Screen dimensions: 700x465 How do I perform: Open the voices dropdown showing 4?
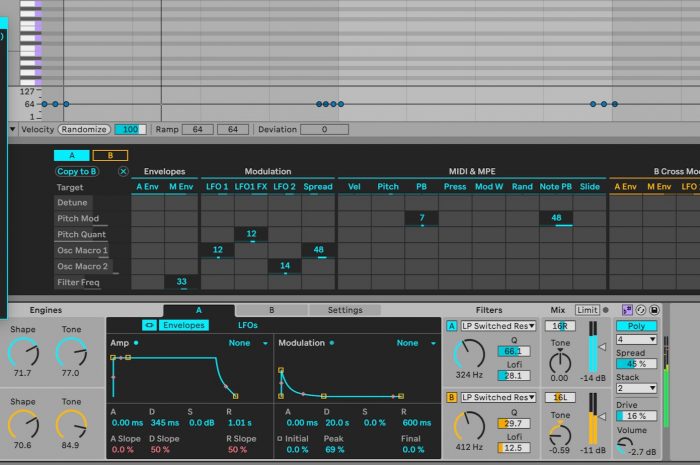[x=637, y=340]
